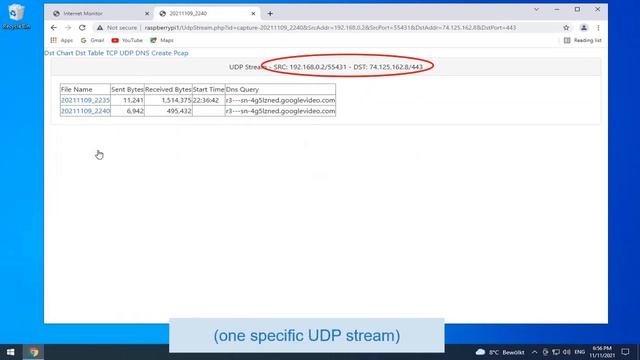Close the Internet Monitor tab

[147, 13]
